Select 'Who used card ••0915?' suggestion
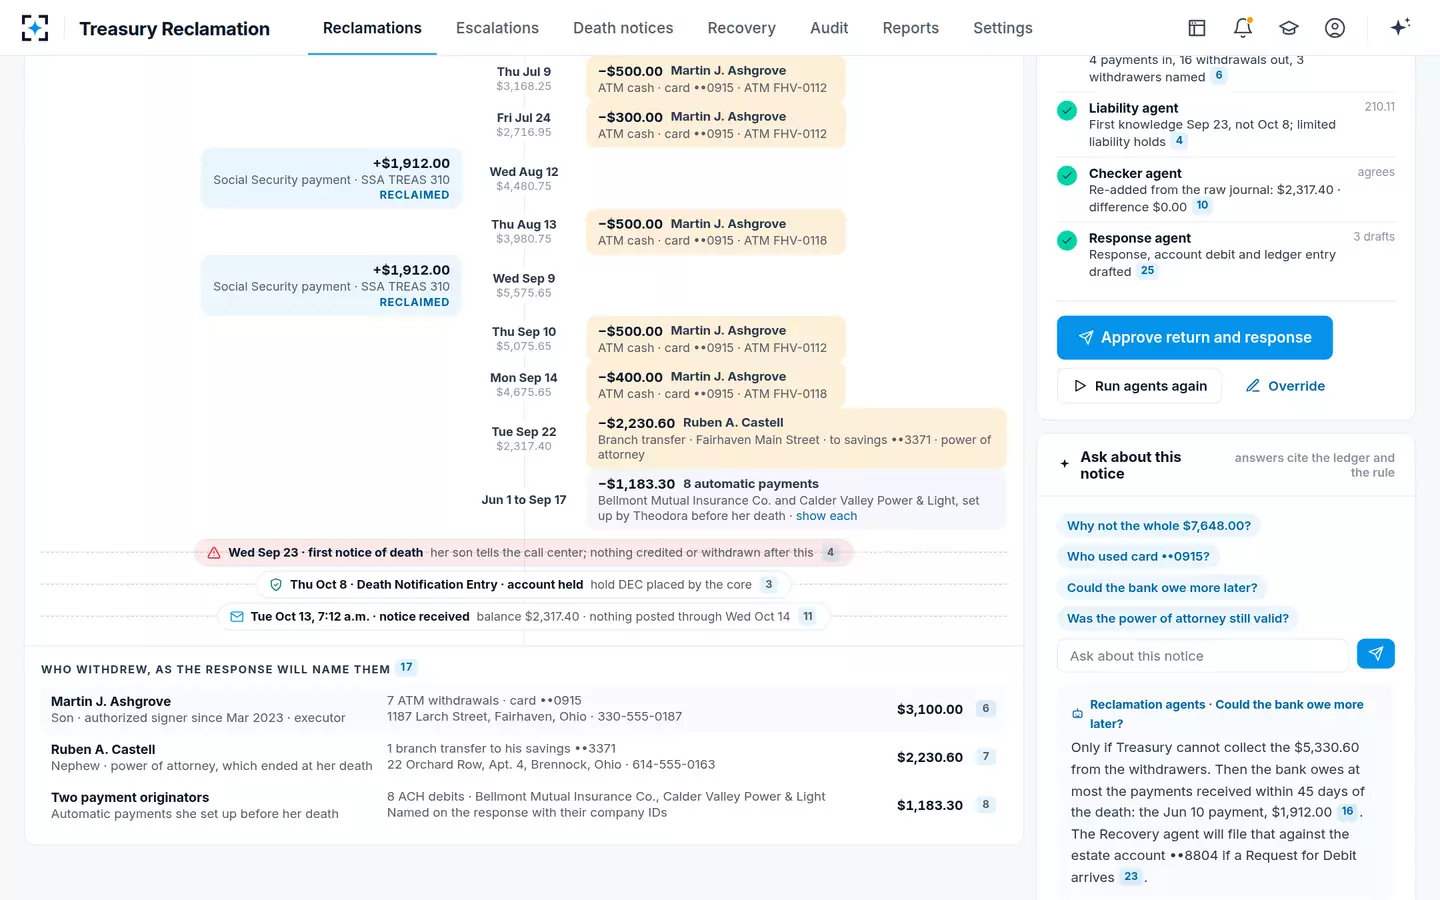 click(1138, 557)
